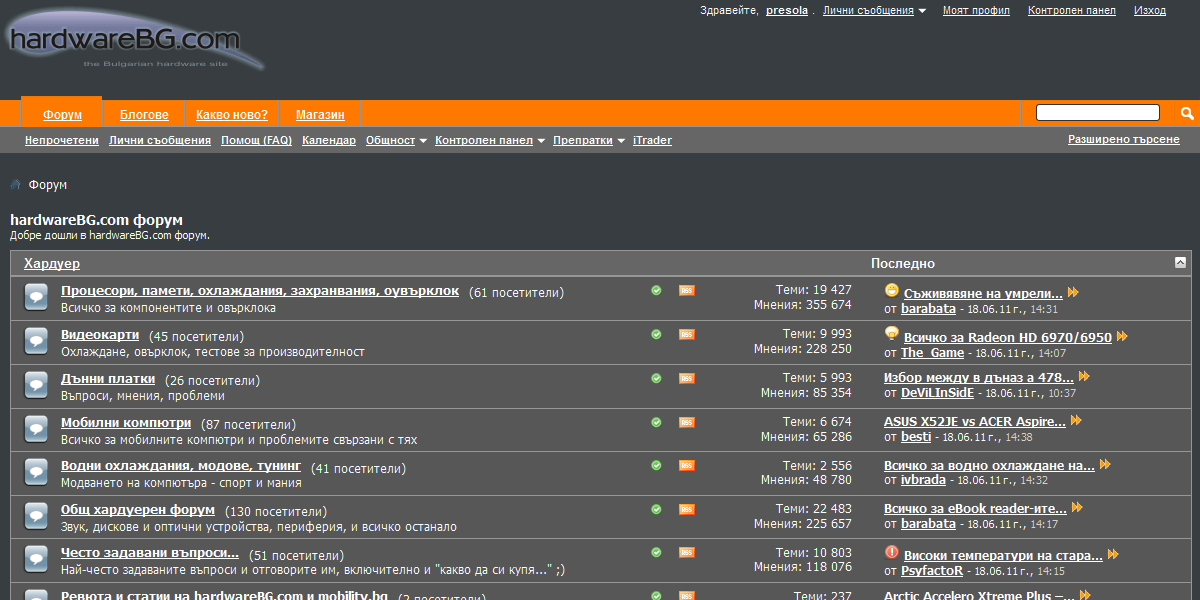Image resolution: width=1200 pixels, height=600 pixels.
Task: Collapse the Хардуер category section
Action: click(x=1180, y=262)
